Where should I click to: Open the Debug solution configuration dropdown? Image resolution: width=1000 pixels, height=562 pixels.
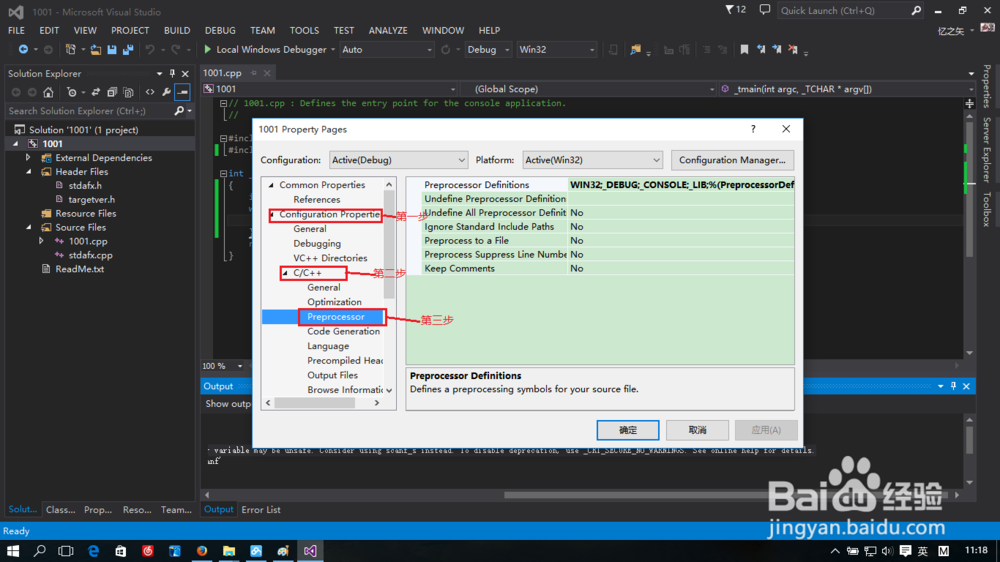[488, 50]
